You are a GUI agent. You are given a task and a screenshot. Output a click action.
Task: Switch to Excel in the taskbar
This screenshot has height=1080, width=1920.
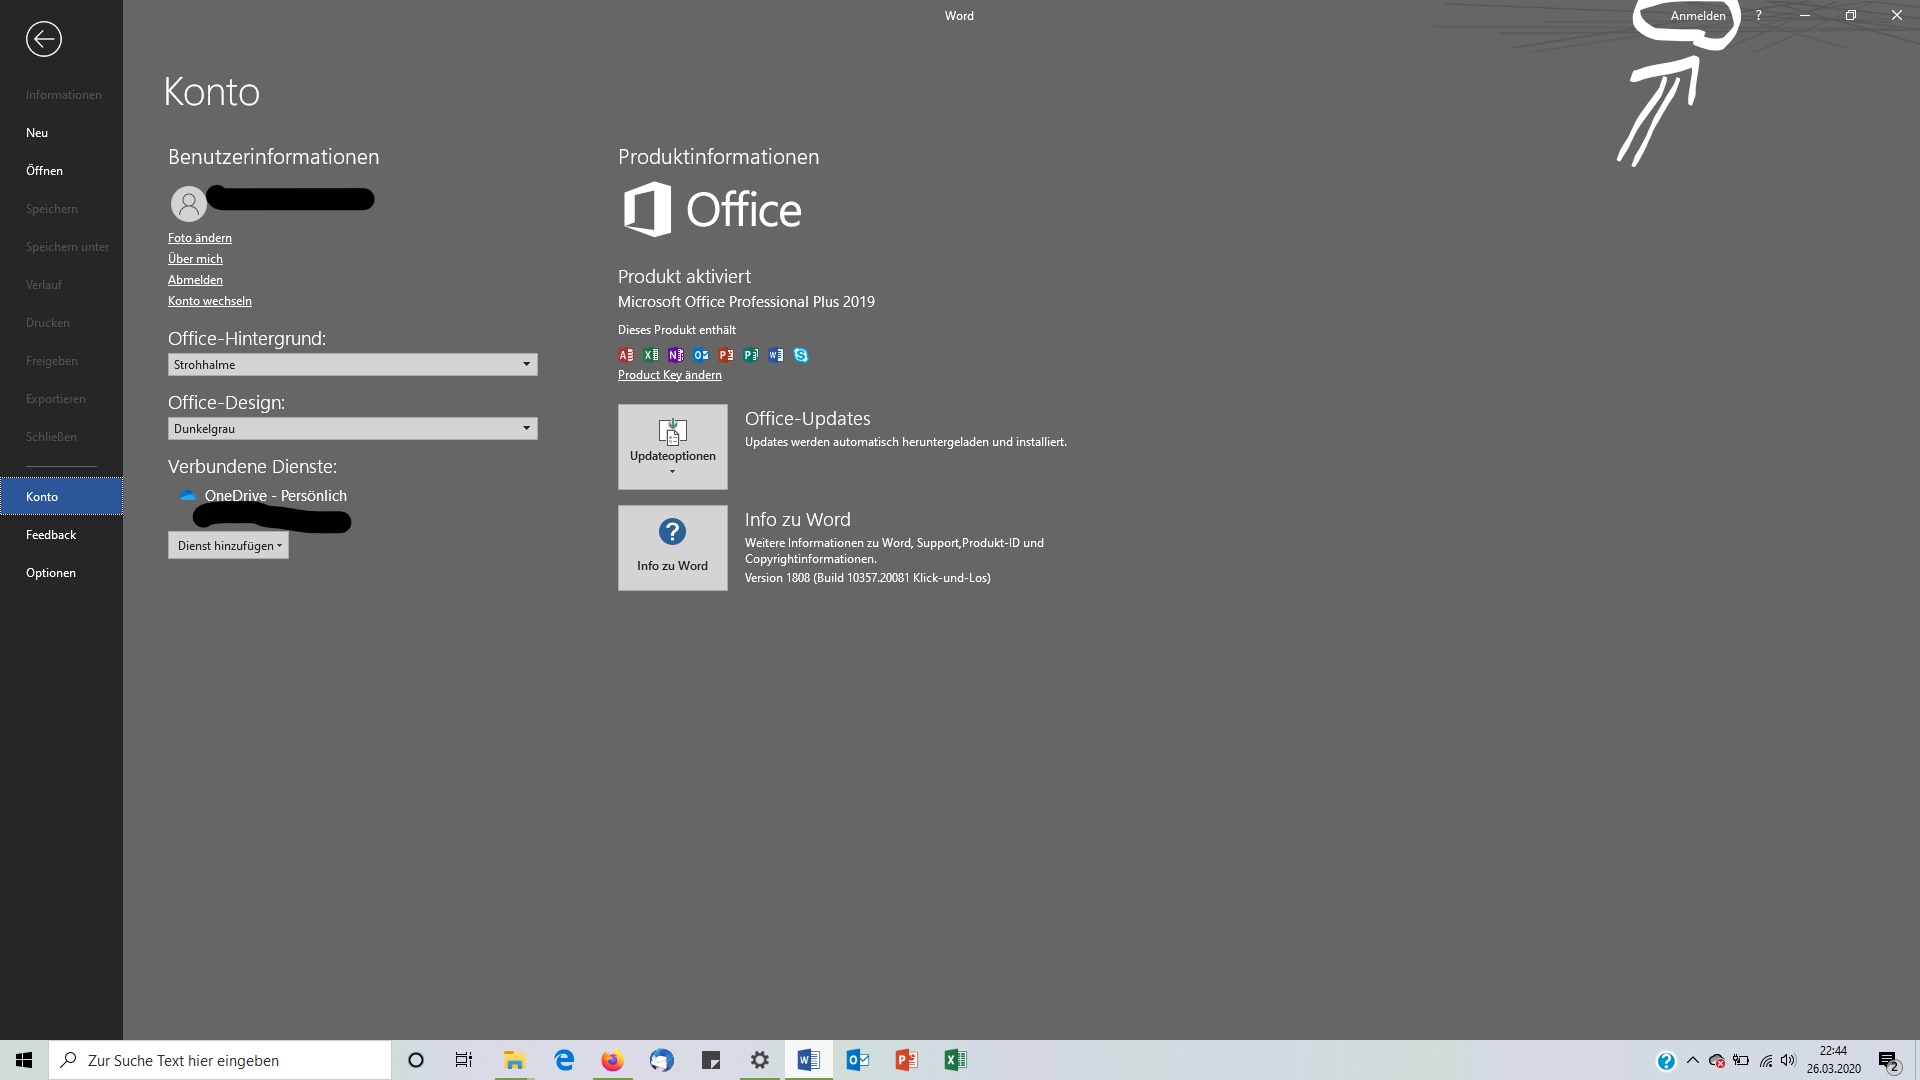[955, 1060]
